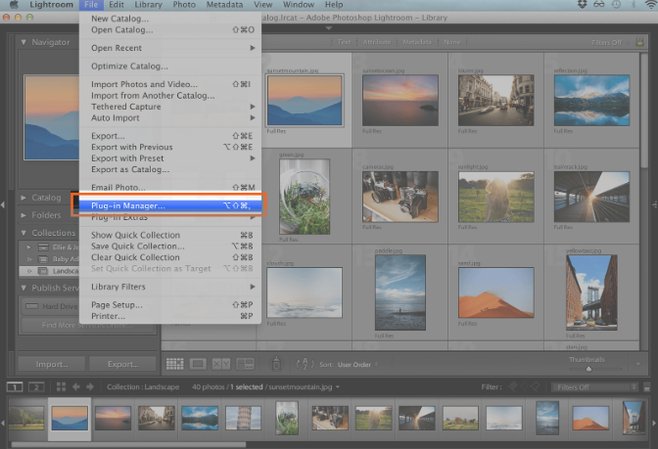Open second window button numbered 2
The width and height of the screenshot is (658, 449).
[36, 387]
